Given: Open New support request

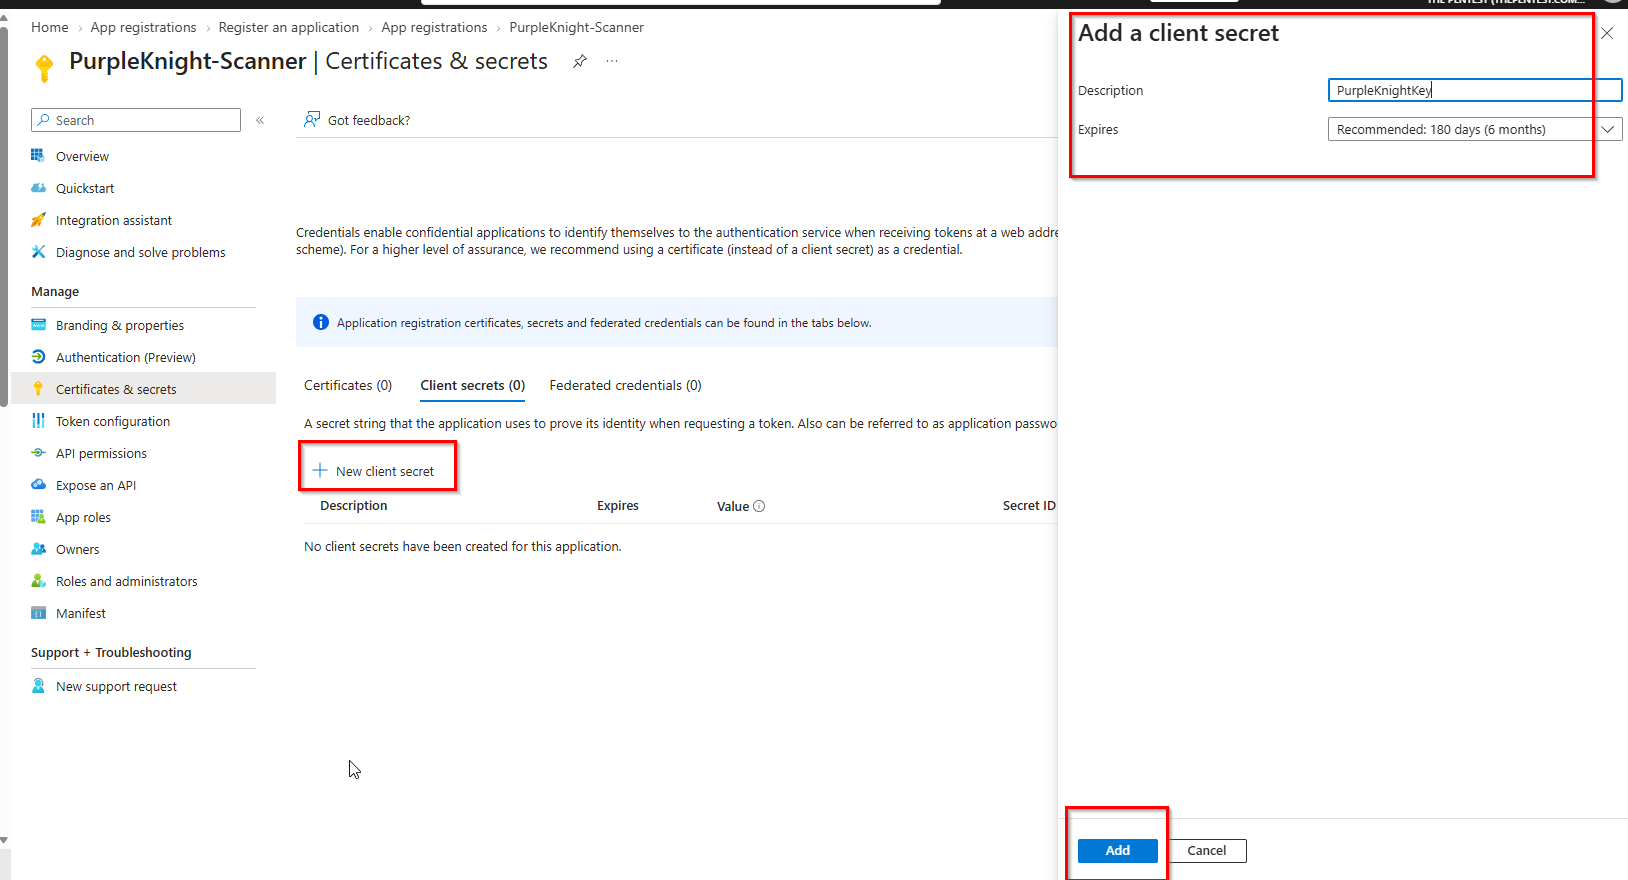Looking at the screenshot, I should (x=116, y=686).
